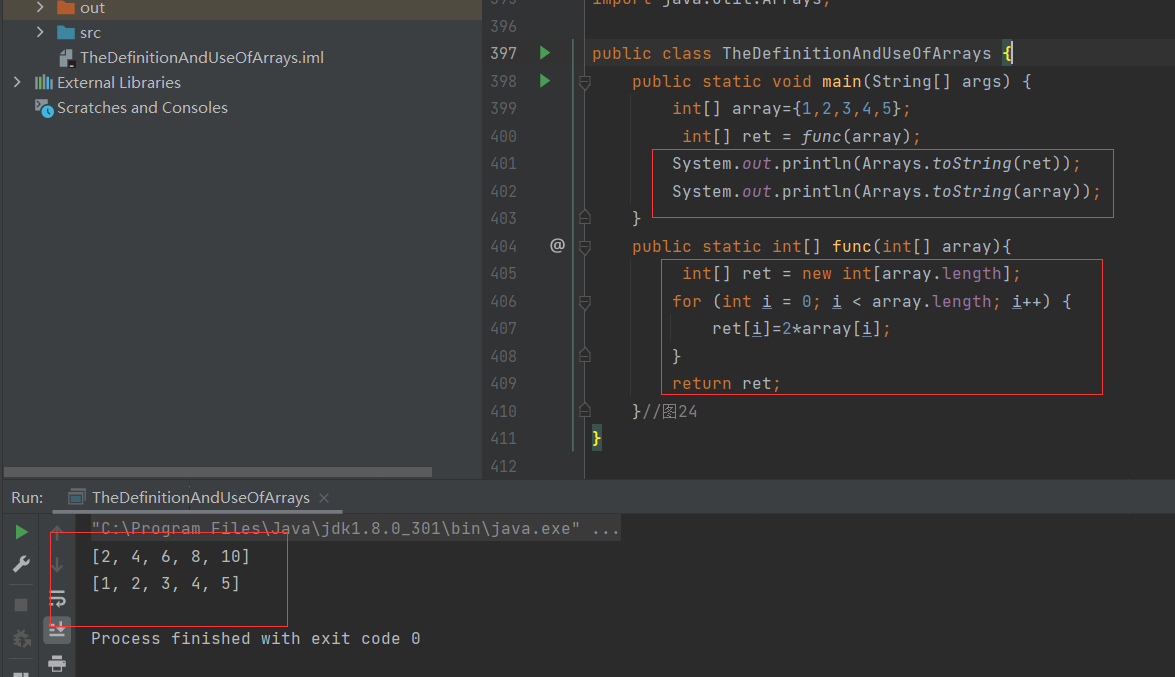
Task: Place cursor on 'int[] array={1,2,3,4,5};' line
Action: click(x=791, y=109)
